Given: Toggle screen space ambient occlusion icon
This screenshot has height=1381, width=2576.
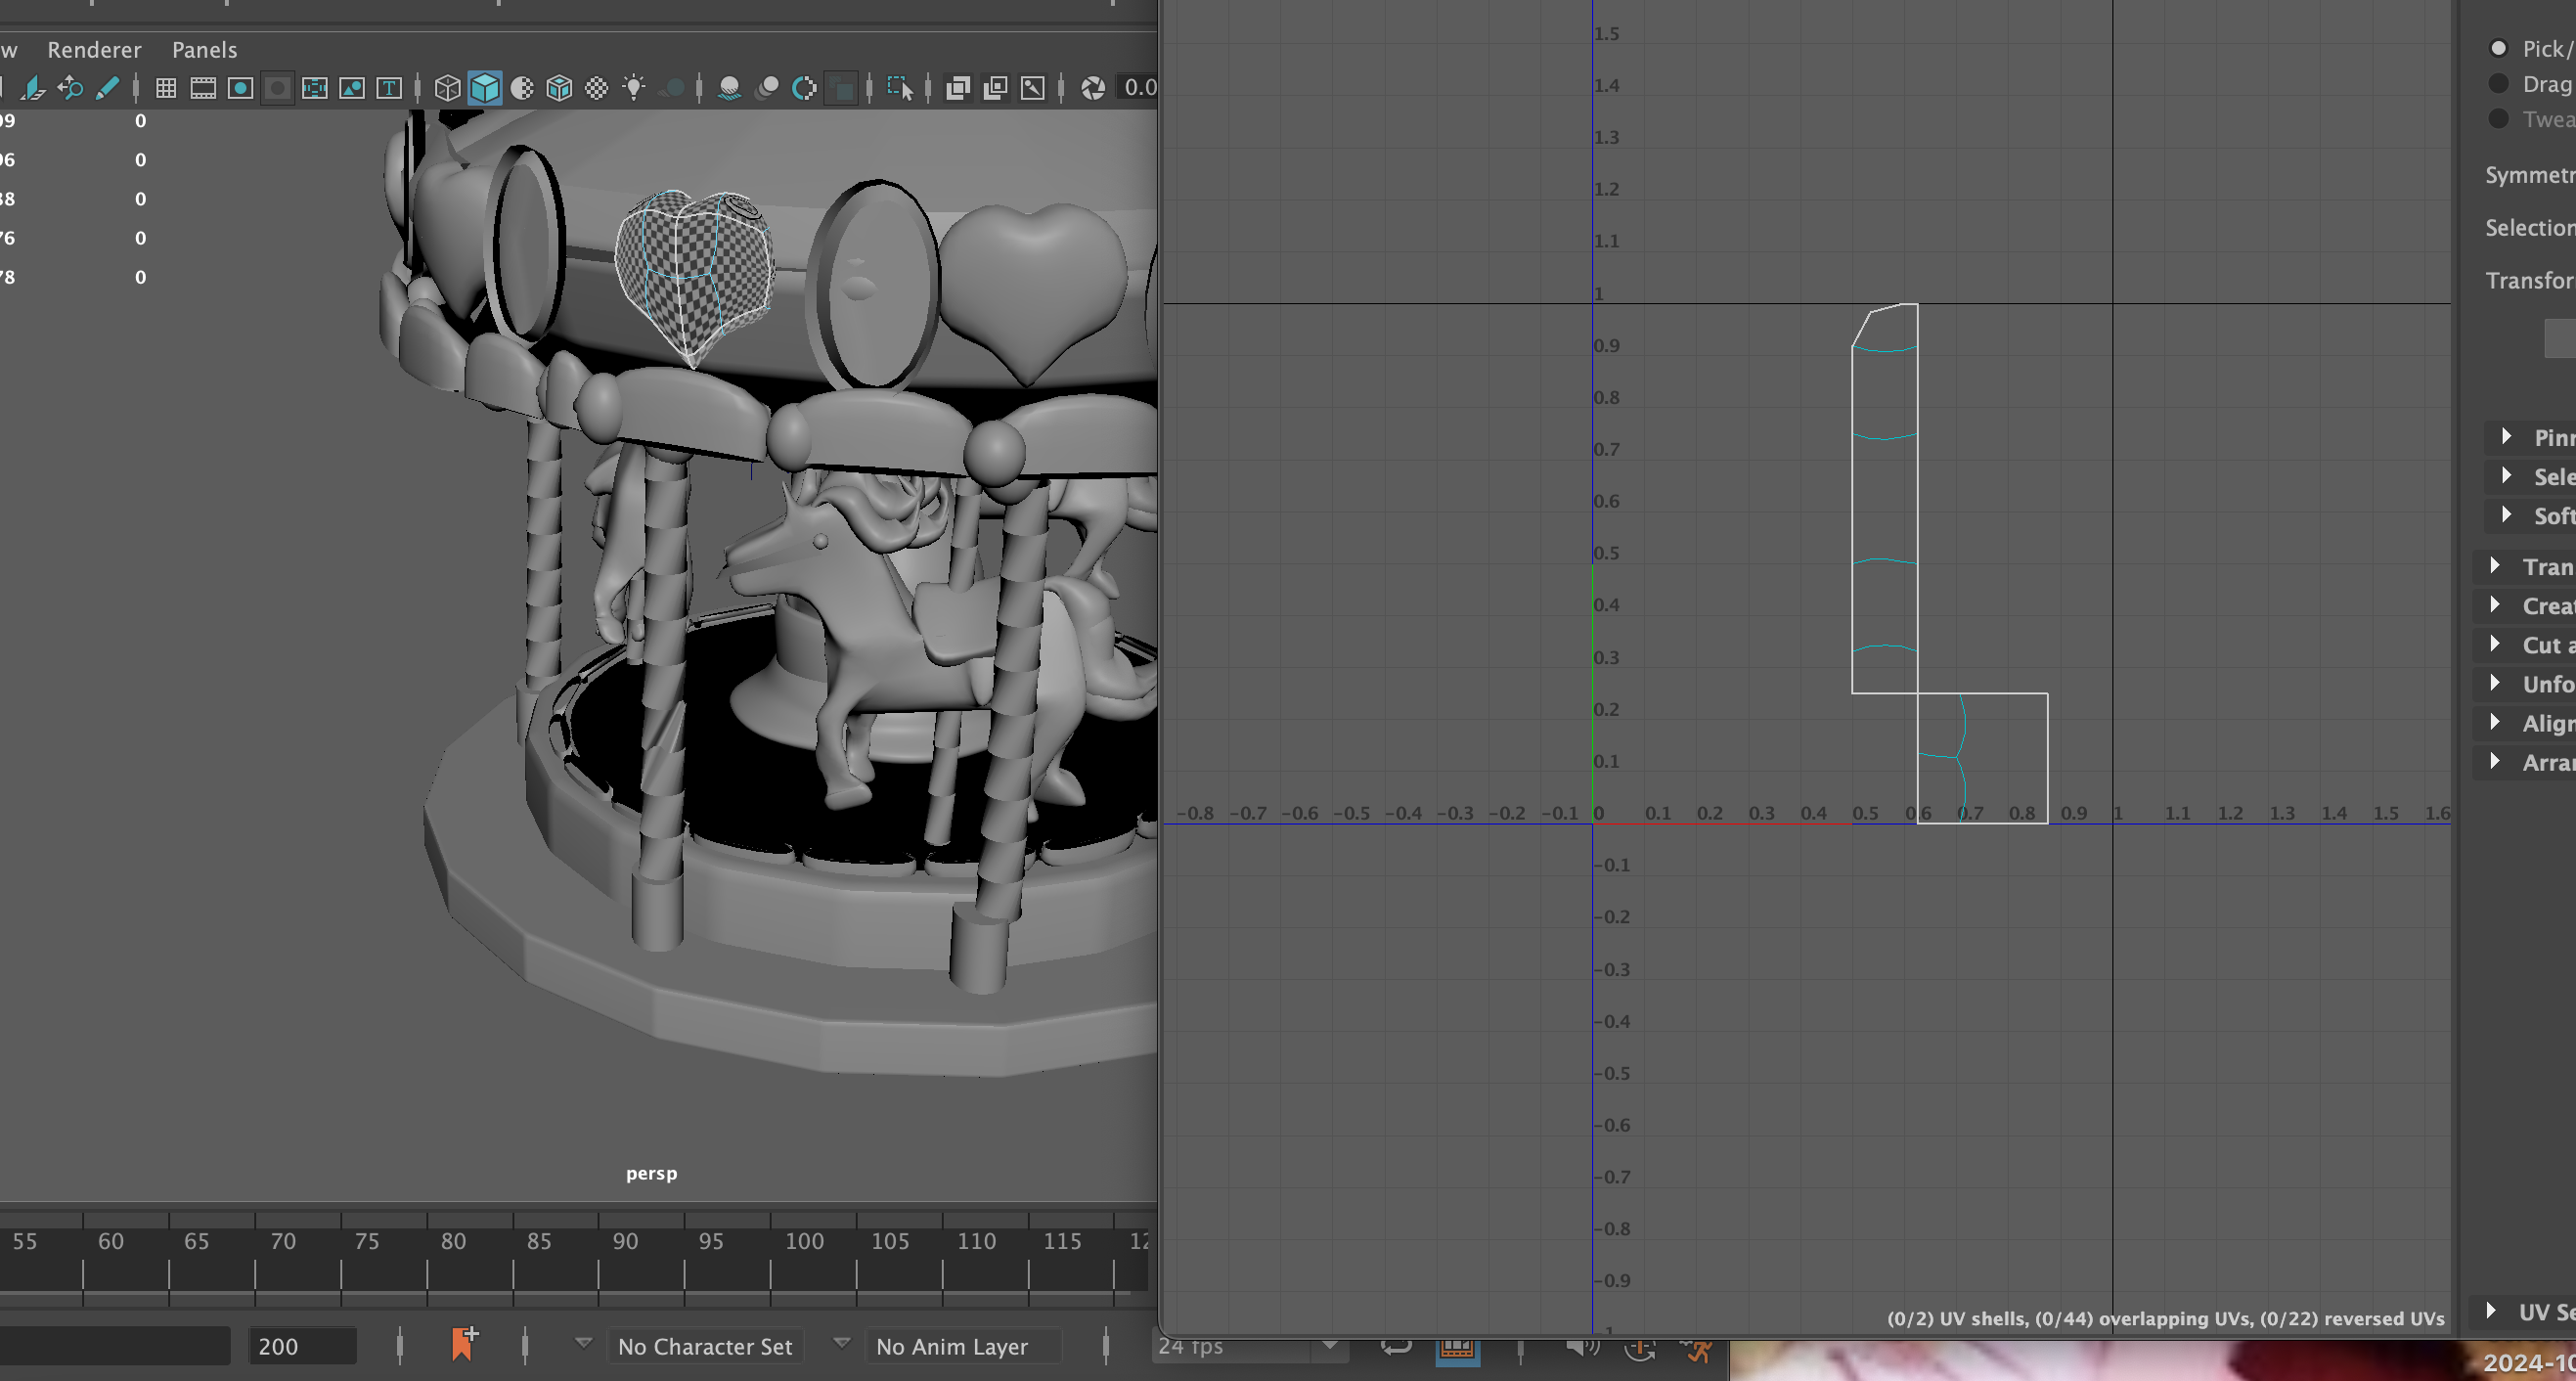Looking at the screenshot, I should click(730, 88).
